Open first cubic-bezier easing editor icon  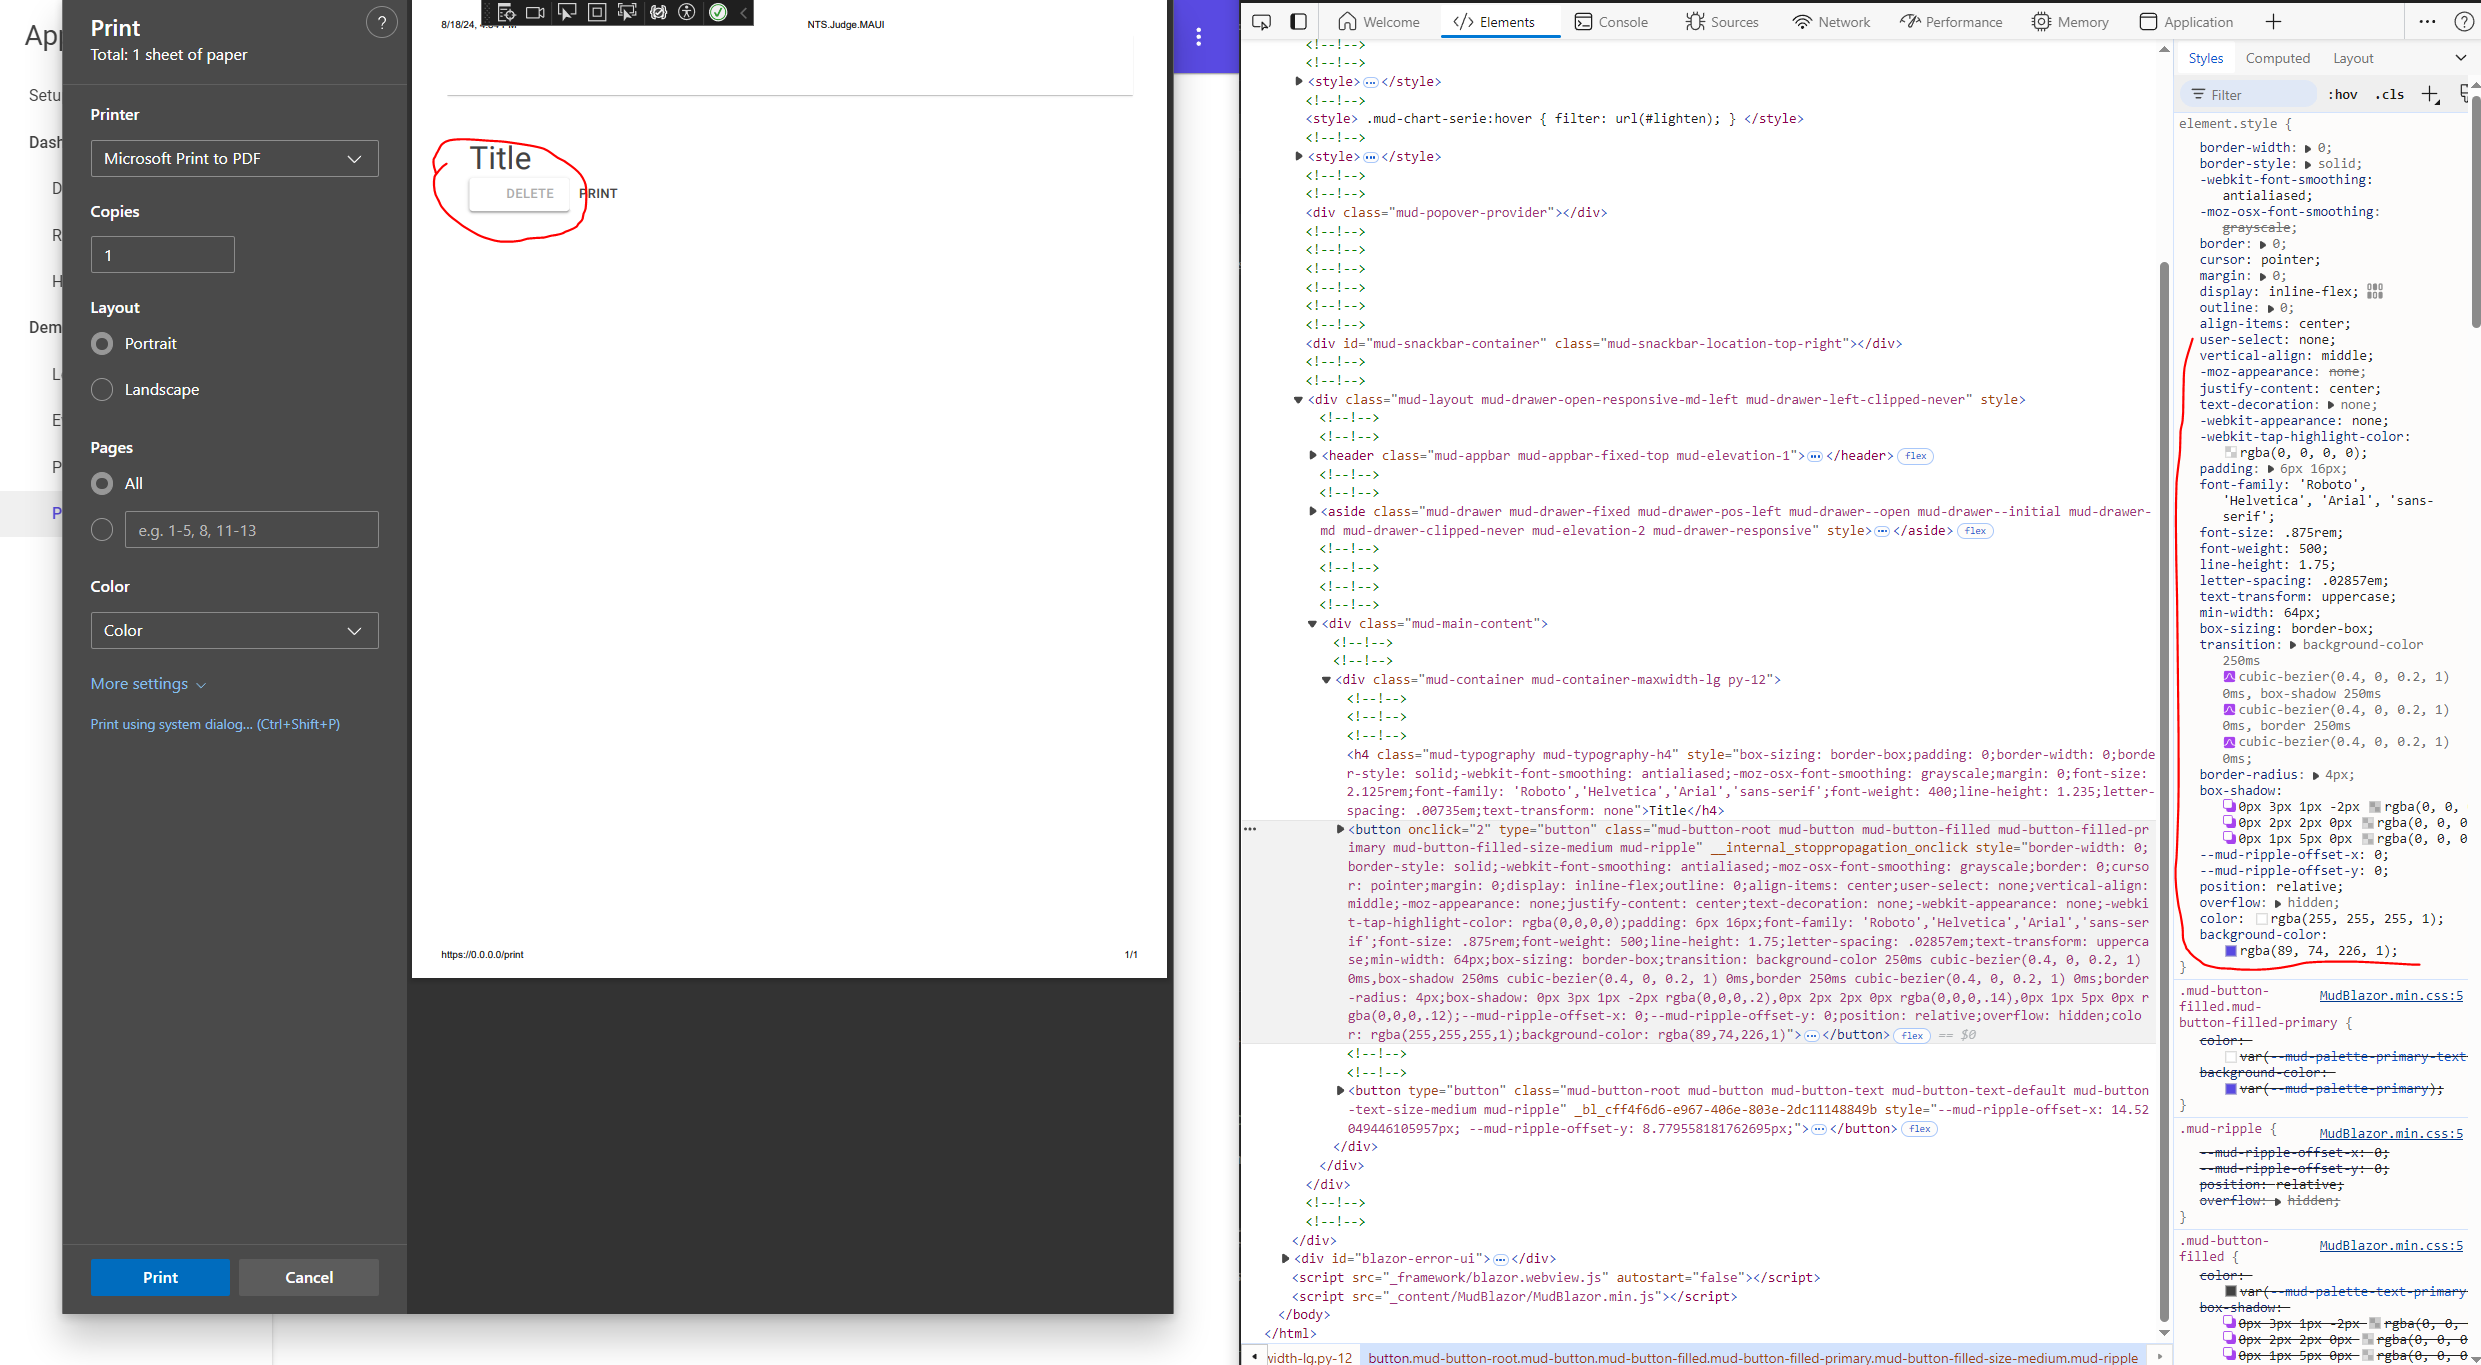pos(2229,677)
